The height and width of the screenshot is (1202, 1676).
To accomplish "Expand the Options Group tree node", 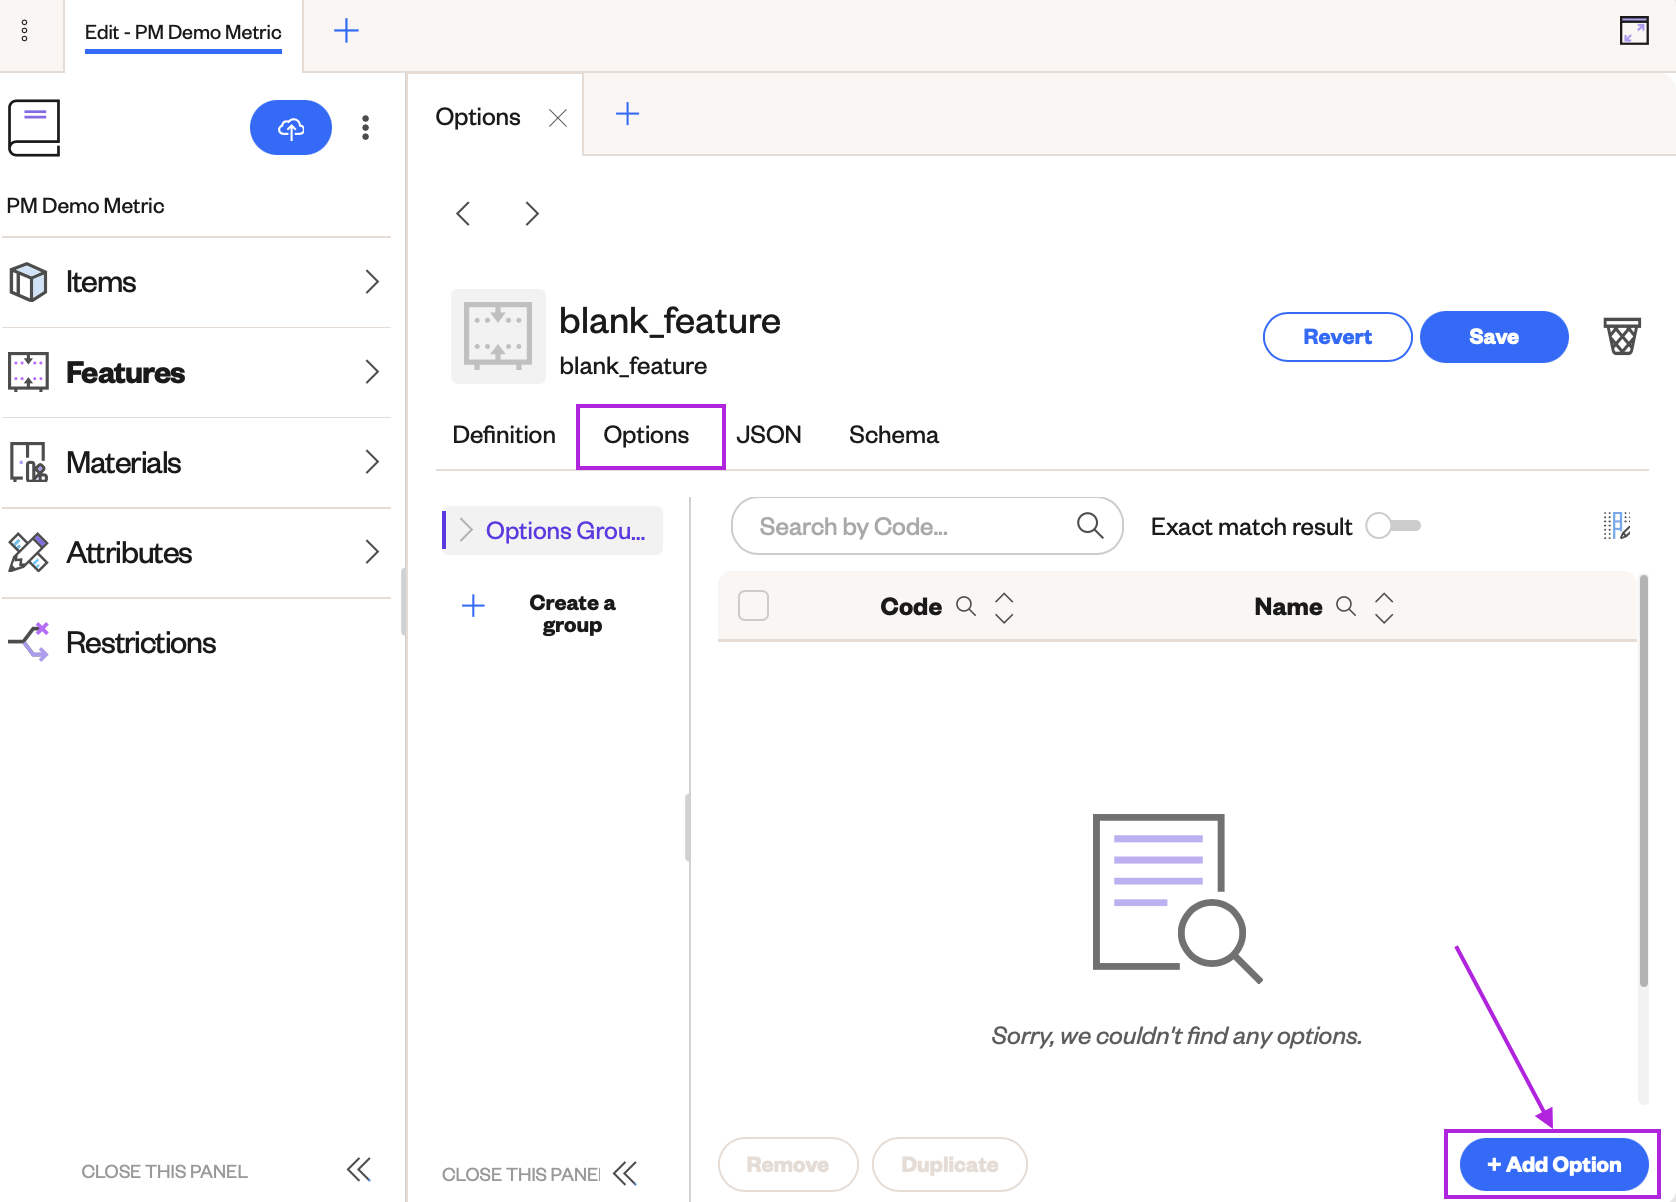I will [466, 530].
